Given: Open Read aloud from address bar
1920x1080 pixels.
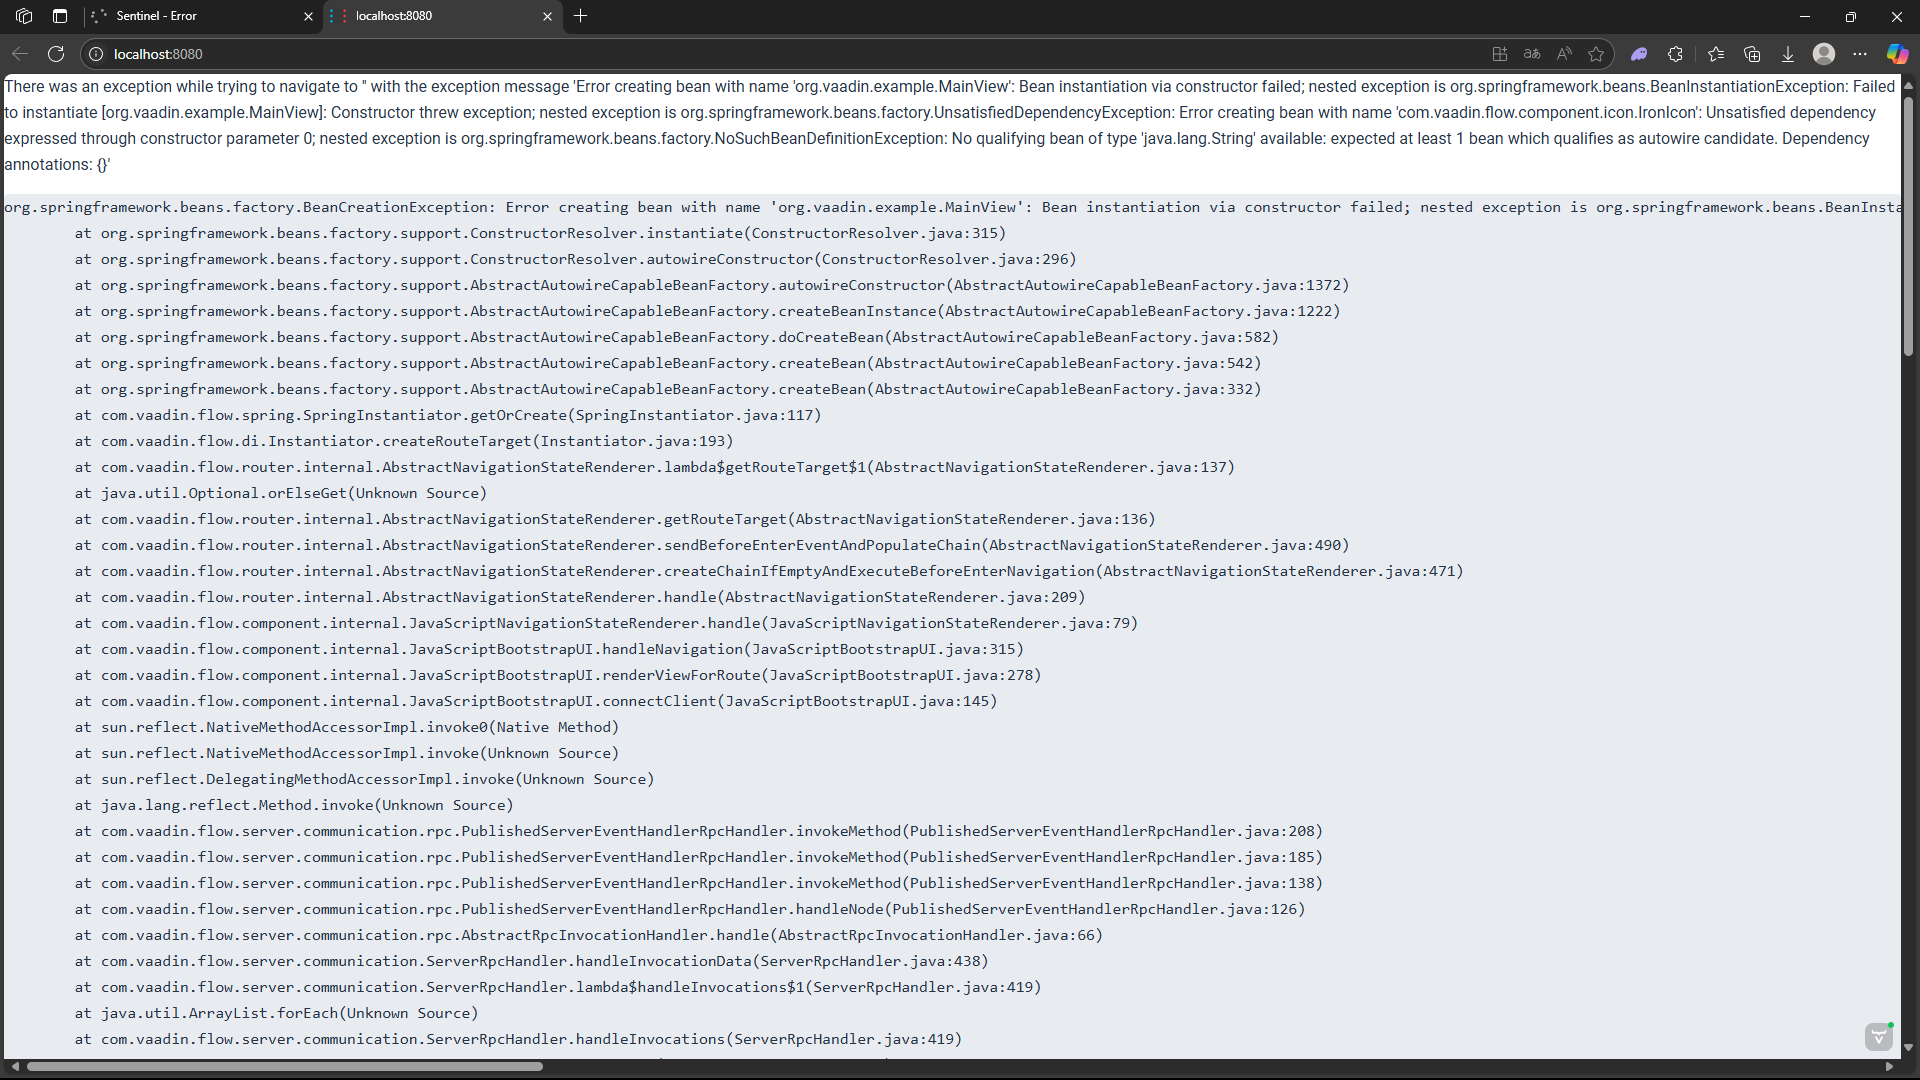Looking at the screenshot, I should point(1564,54).
